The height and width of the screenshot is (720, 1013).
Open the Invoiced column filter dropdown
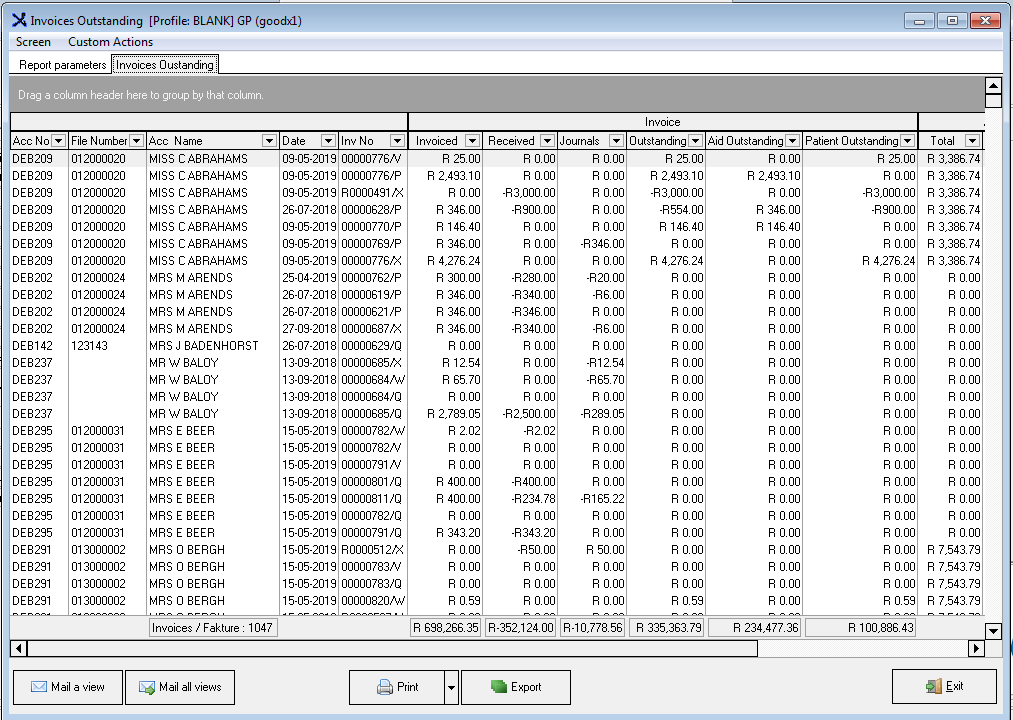472,141
